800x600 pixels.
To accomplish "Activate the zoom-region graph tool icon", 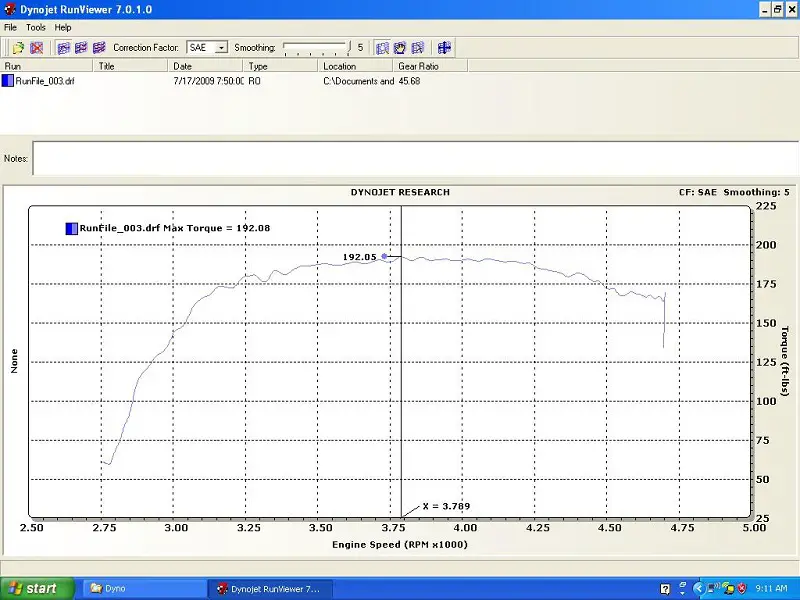I will pos(382,48).
